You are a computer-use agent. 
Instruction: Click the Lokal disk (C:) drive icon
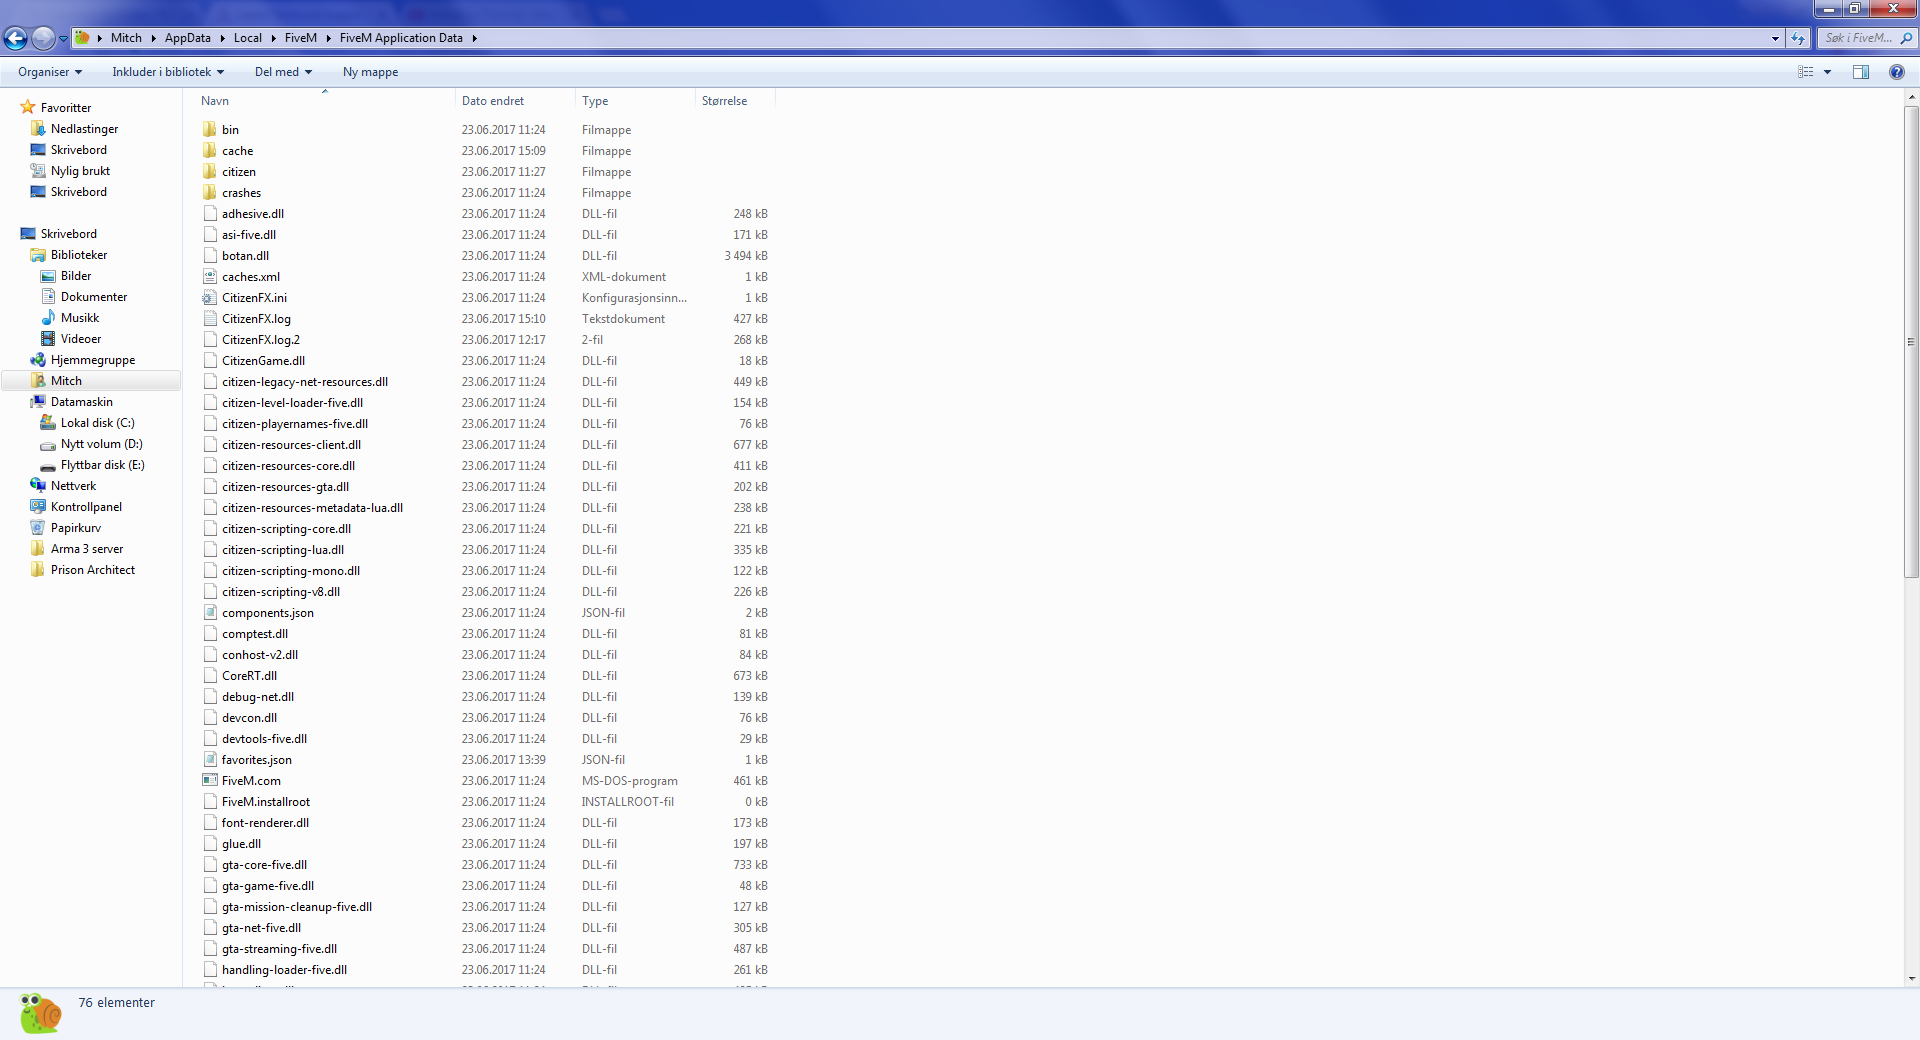pyautogui.click(x=48, y=422)
